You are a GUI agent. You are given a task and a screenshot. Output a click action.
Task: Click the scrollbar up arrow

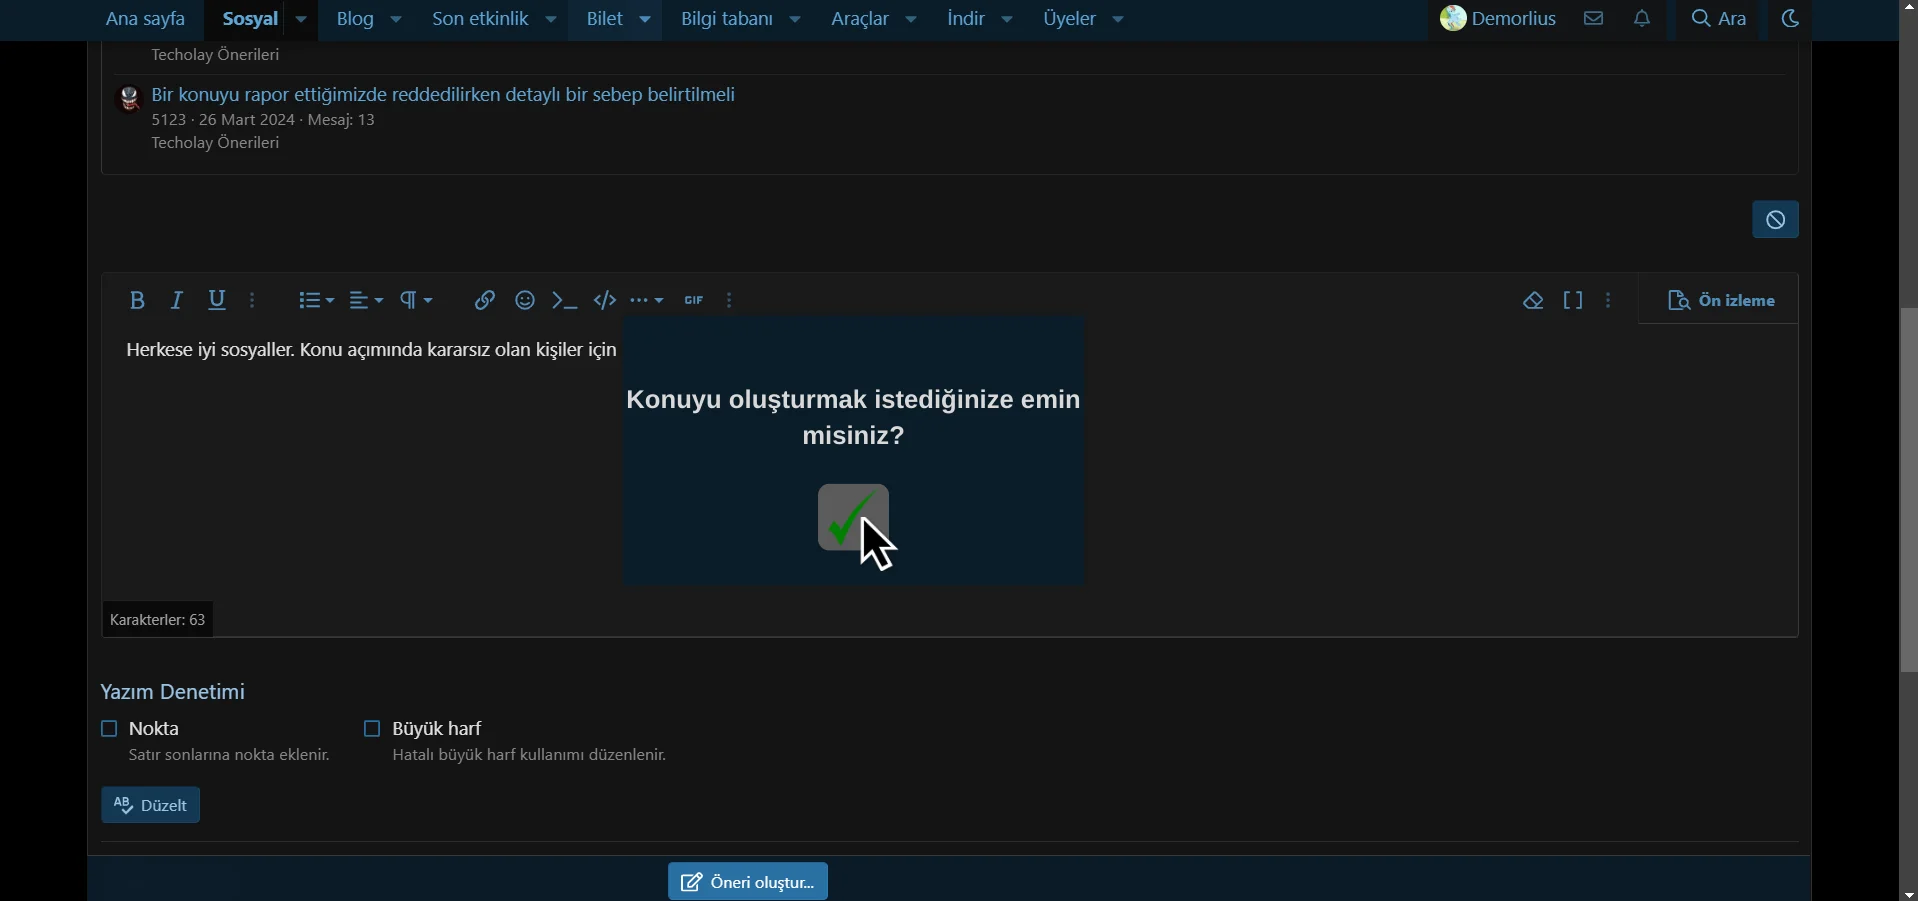tap(1908, 8)
